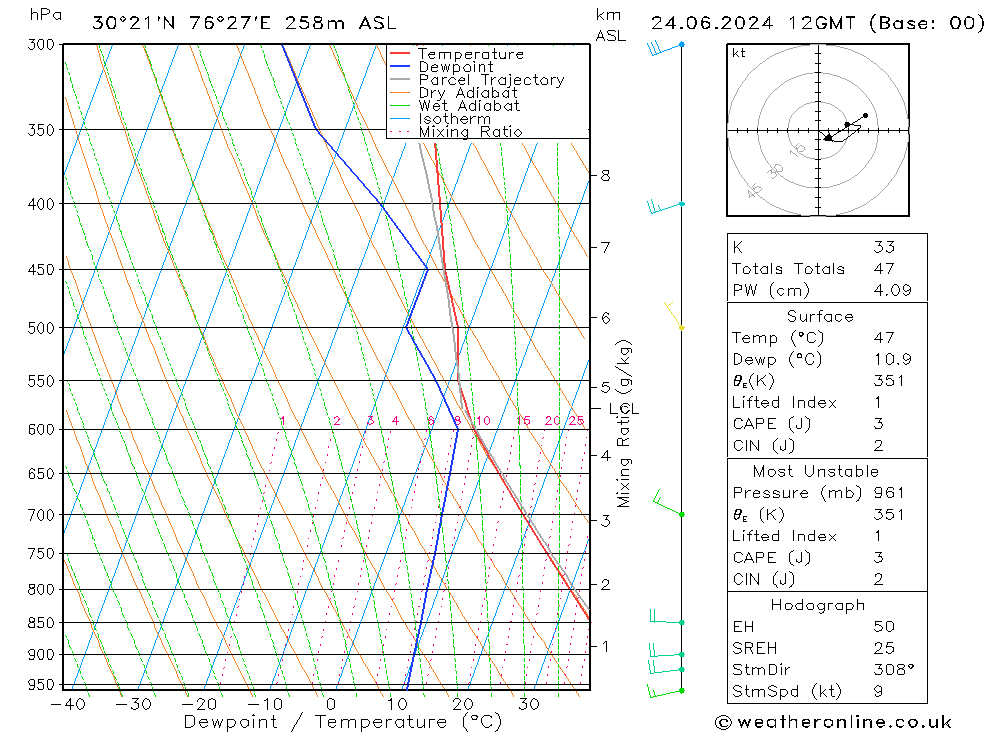
Task: Click the 4 km altitude tick label
Action: coord(605,455)
